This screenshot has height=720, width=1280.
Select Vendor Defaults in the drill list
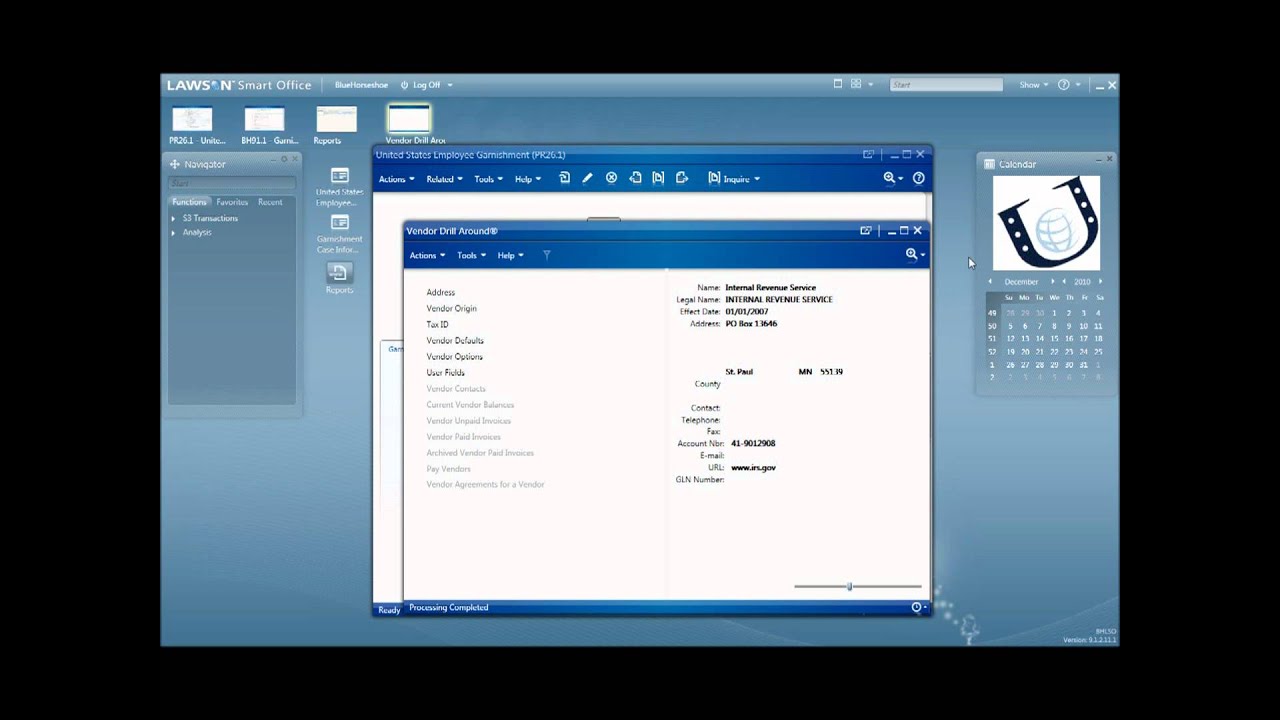tap(455, 340)
